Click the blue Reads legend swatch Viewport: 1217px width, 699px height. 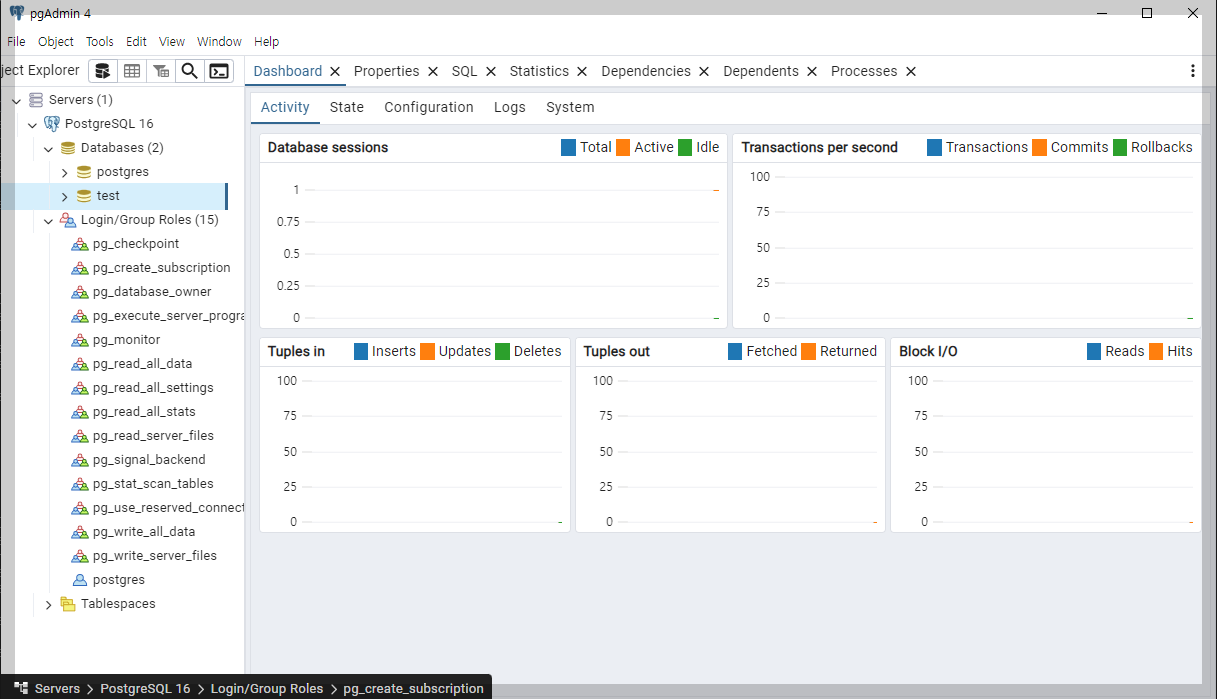pyautogui.click(x=1094, y=351)
